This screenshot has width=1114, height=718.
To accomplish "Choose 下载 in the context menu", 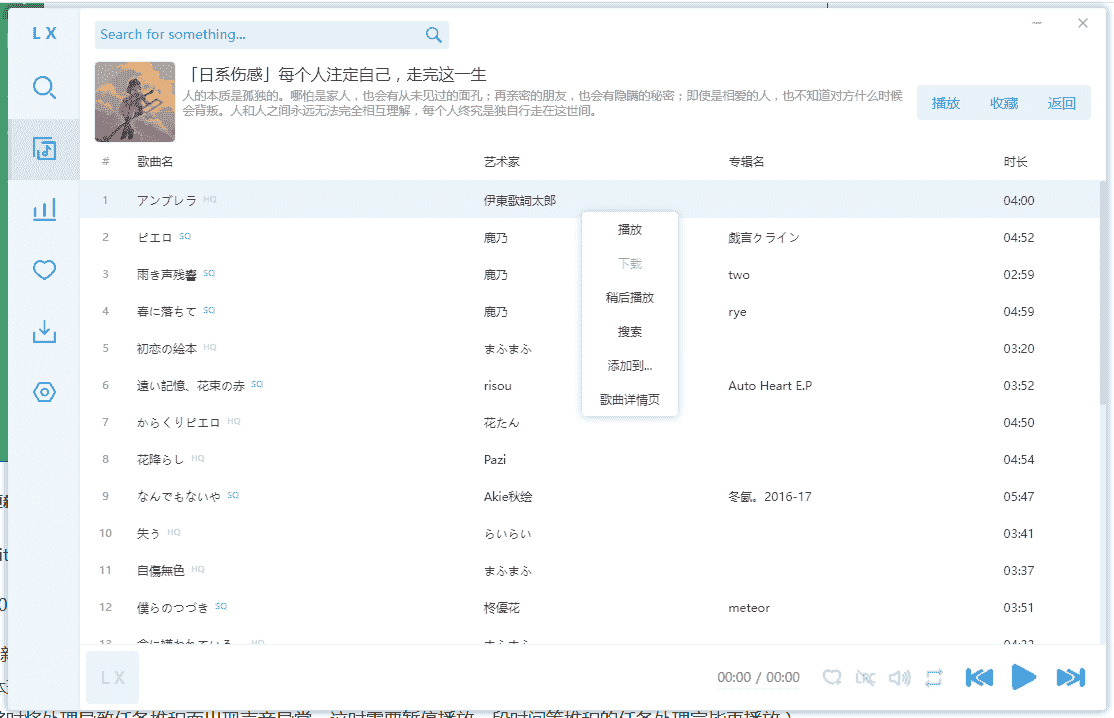I will 629,263.
